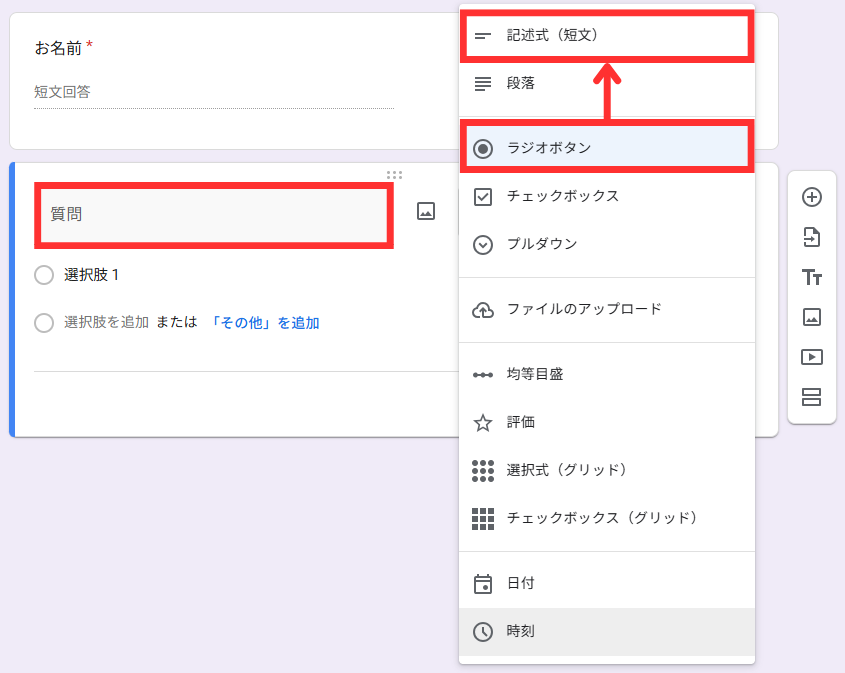Viewport: 845px width, 673px height.
Task: Click the Add image icon in side toolbar
Action: [812, 317]
